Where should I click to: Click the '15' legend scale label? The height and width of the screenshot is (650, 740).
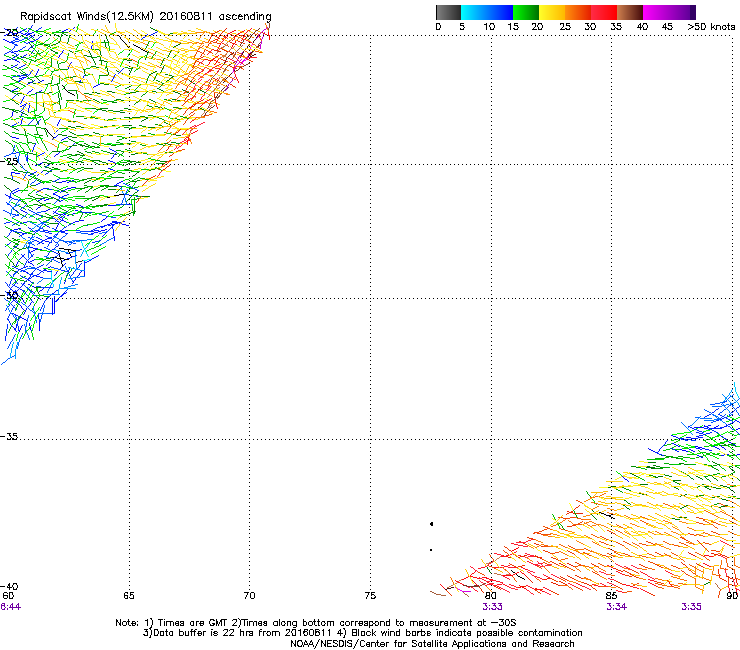[513, 27]
